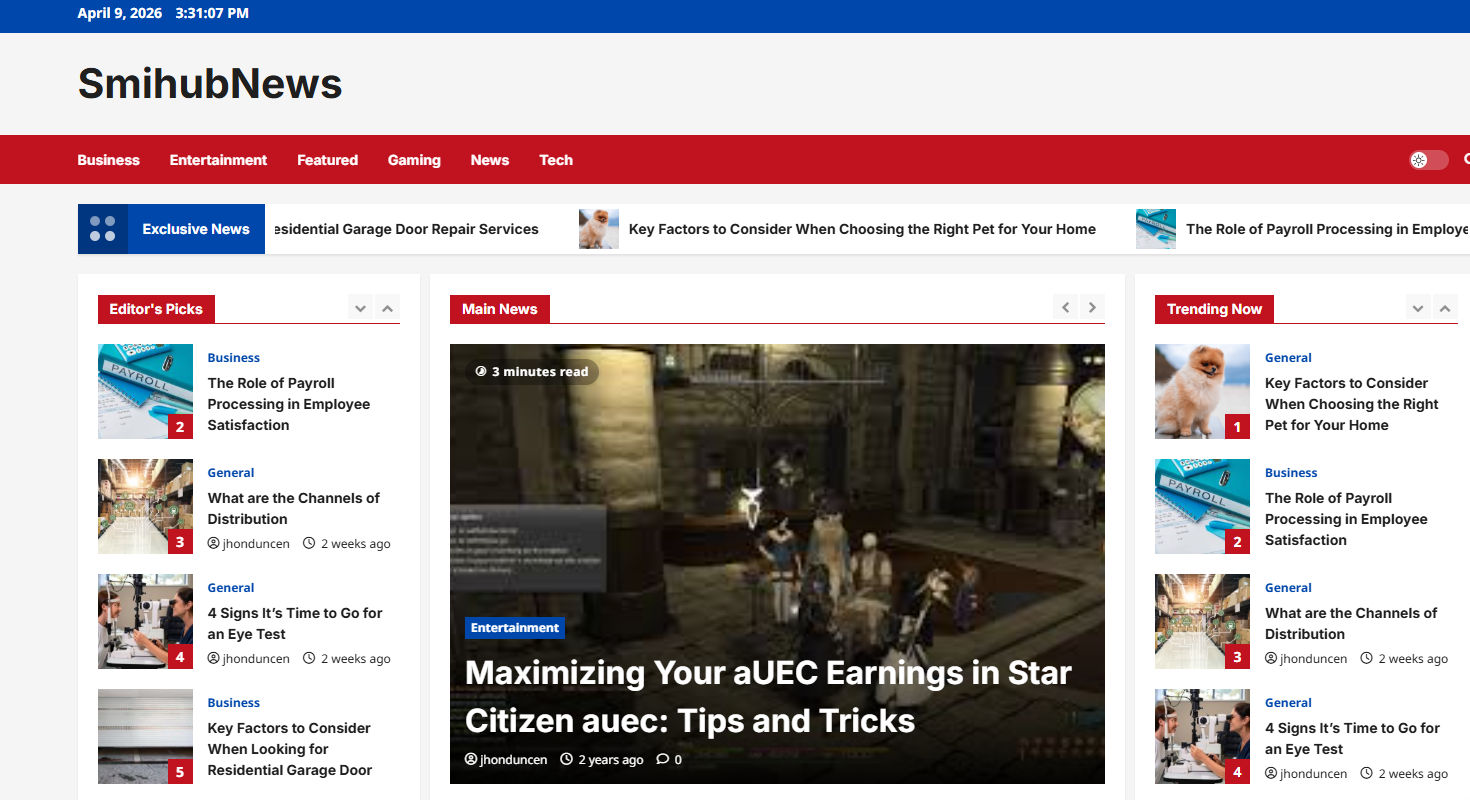Open Channels of Distribution article in Editor's Picks

[x=294, y=508]
